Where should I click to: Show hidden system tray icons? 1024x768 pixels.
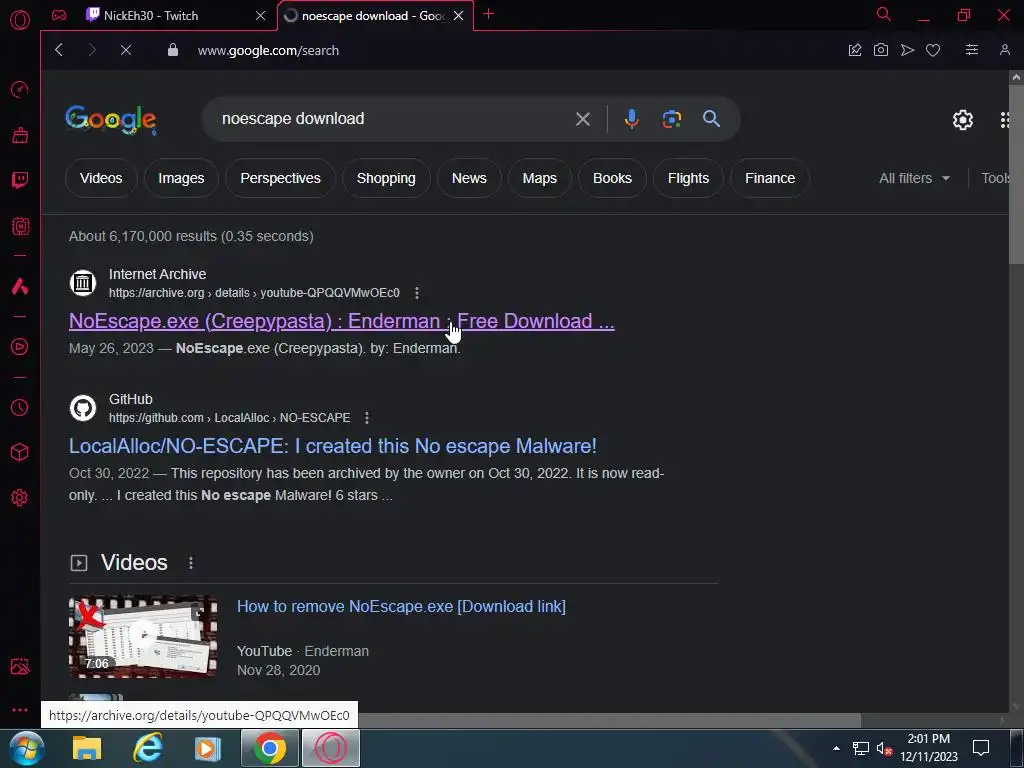[836, 748]
